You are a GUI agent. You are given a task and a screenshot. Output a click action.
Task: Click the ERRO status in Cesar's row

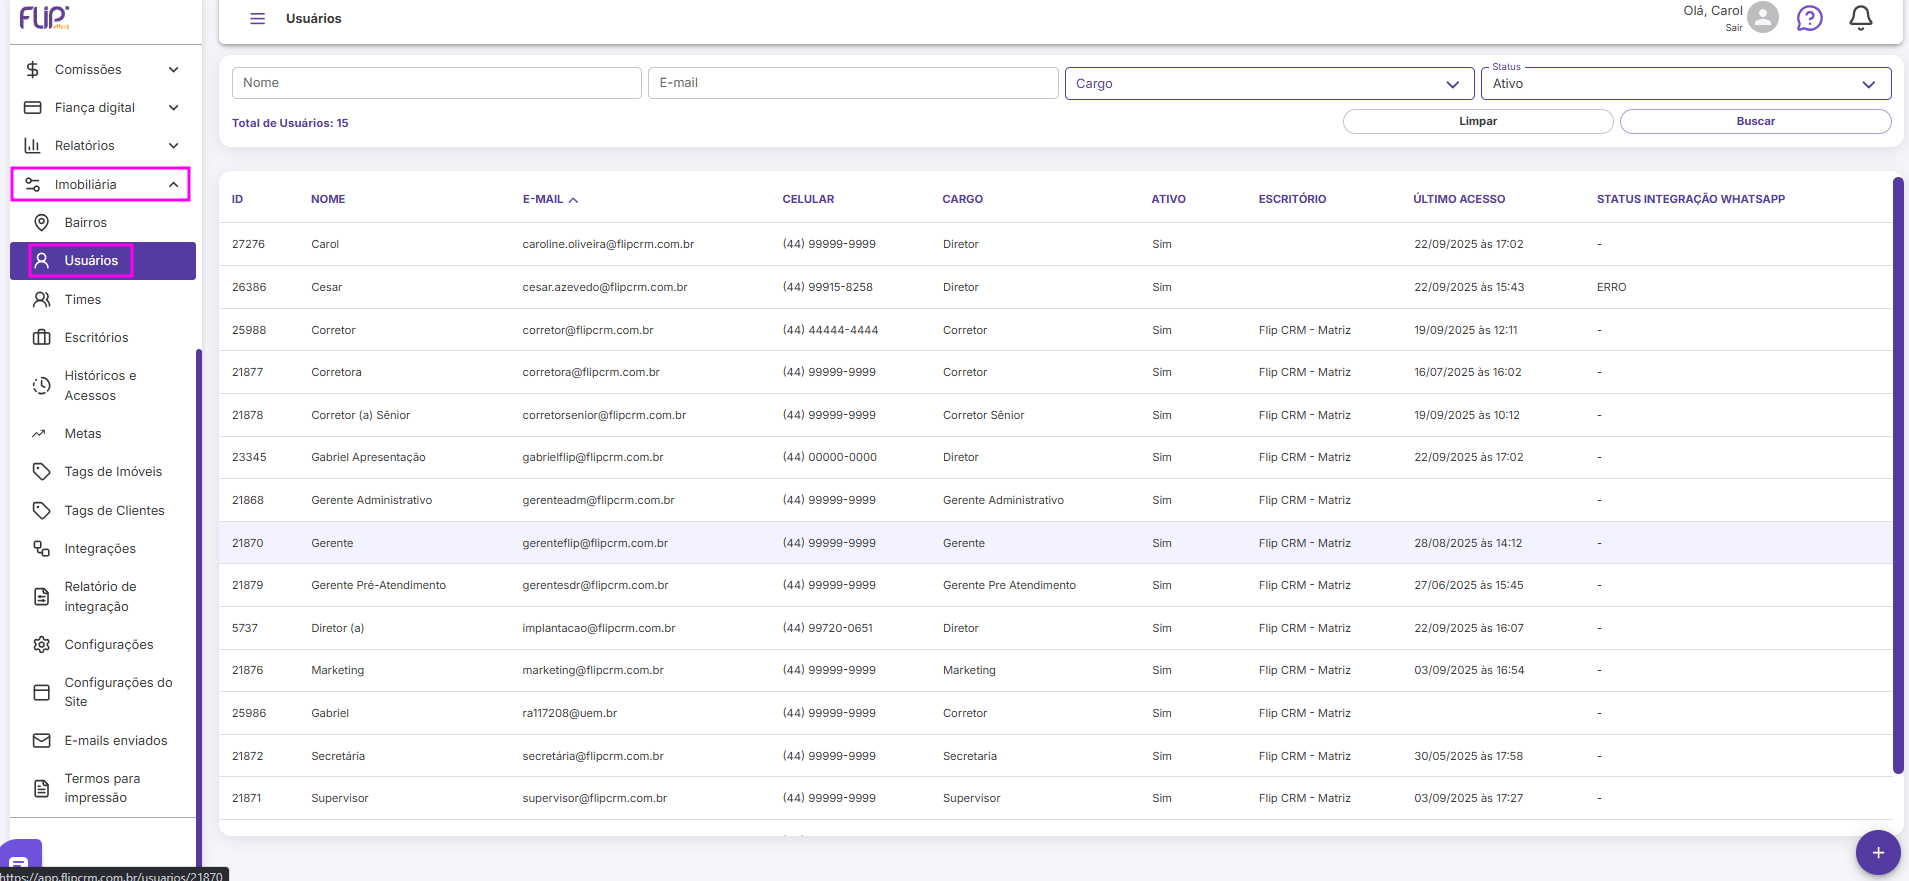1611,287
